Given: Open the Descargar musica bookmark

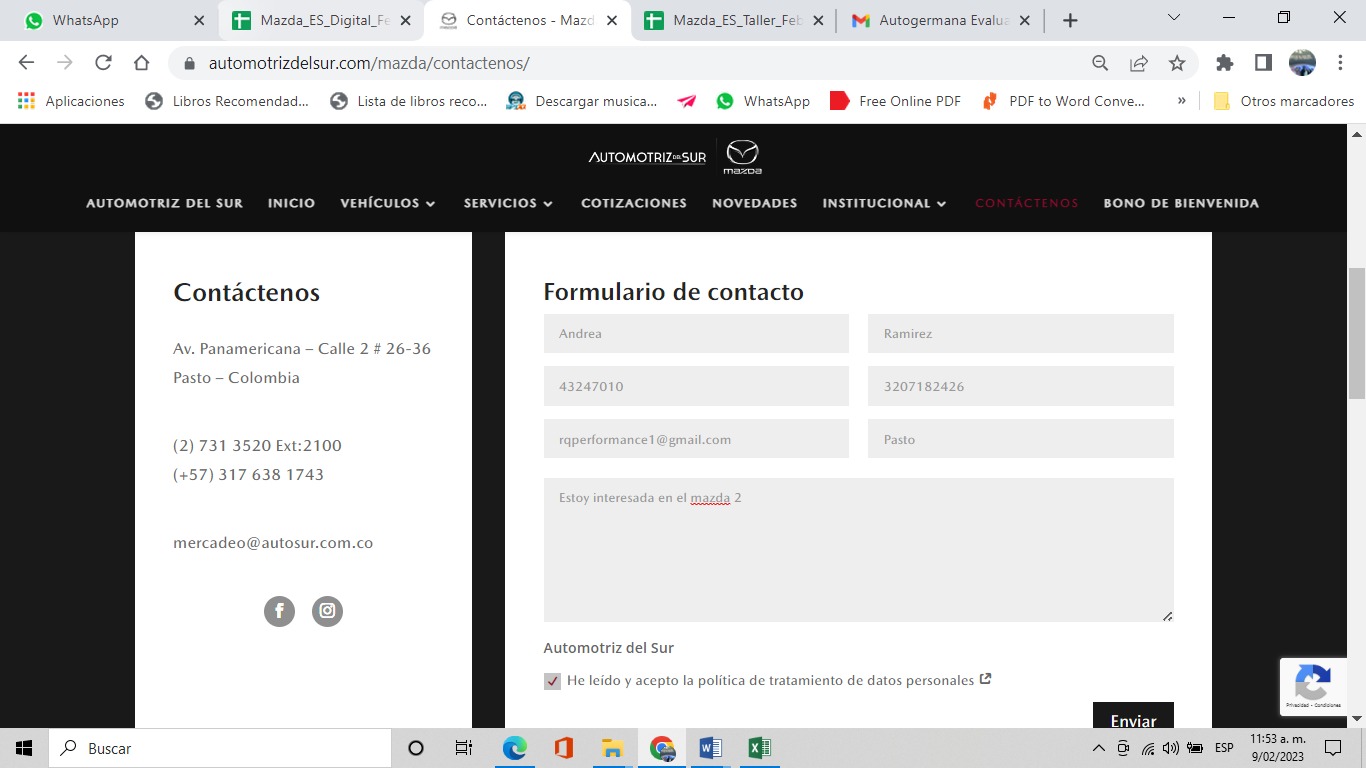Looking at the screenshot, I should point(581,101).
